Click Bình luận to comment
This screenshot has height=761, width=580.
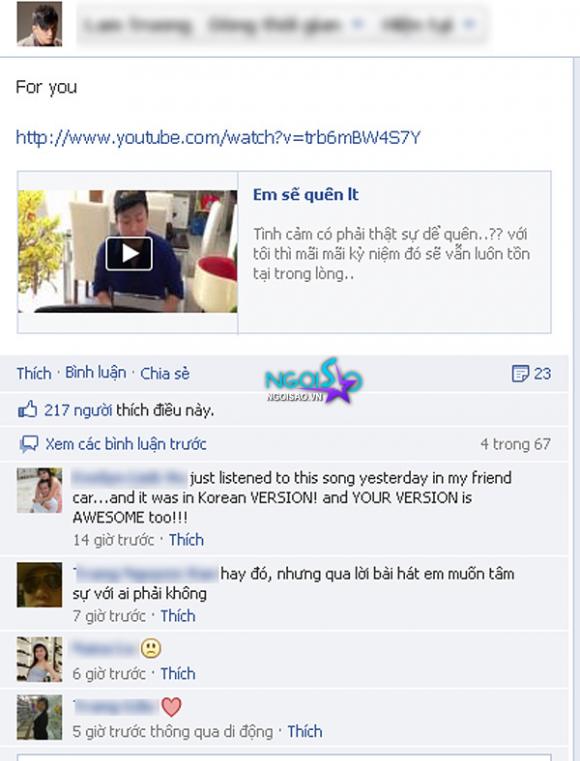(96, 373)
